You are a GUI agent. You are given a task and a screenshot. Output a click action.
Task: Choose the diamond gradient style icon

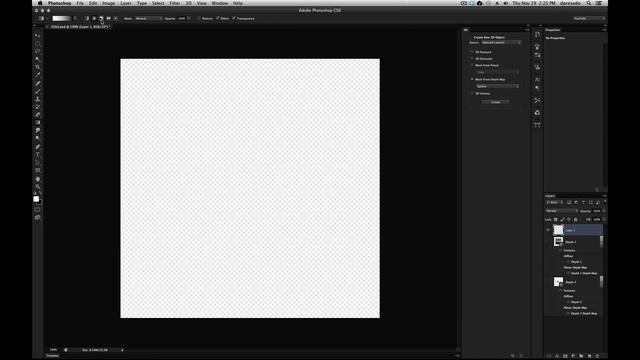116,18
